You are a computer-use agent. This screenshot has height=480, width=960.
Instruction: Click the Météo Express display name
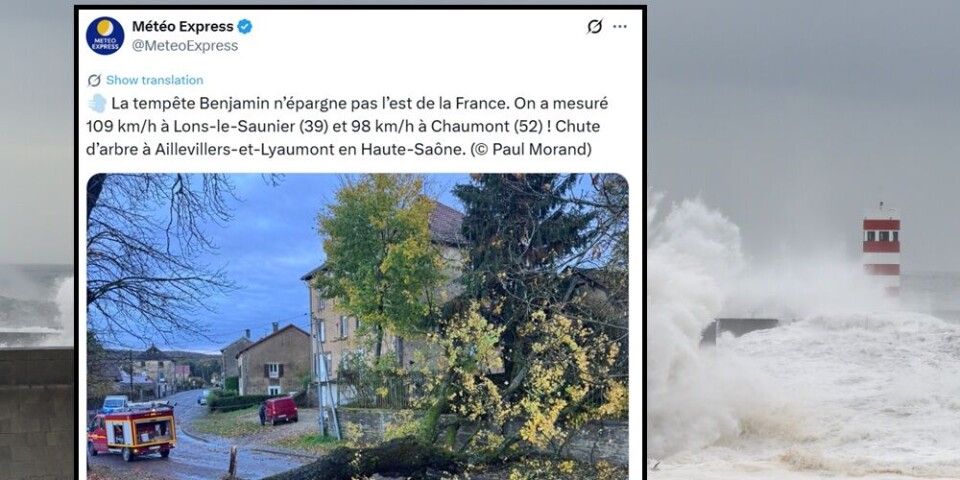click(x=182, y=26)
